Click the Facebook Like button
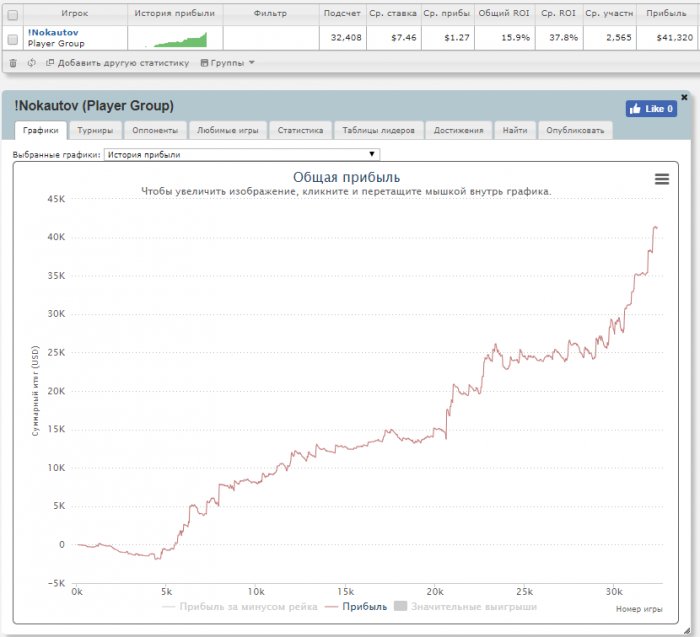The width and height of the screenshot is (700, 637). click(651, 109)
